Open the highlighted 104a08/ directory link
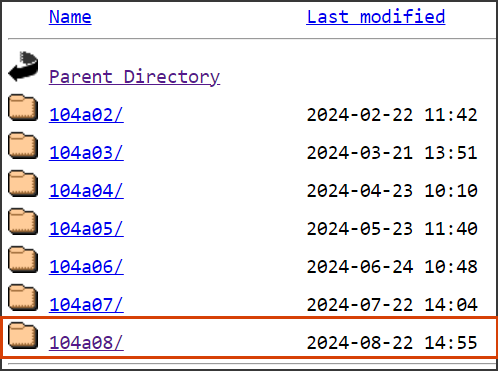498x371 pixels. (x=86, y=343)
